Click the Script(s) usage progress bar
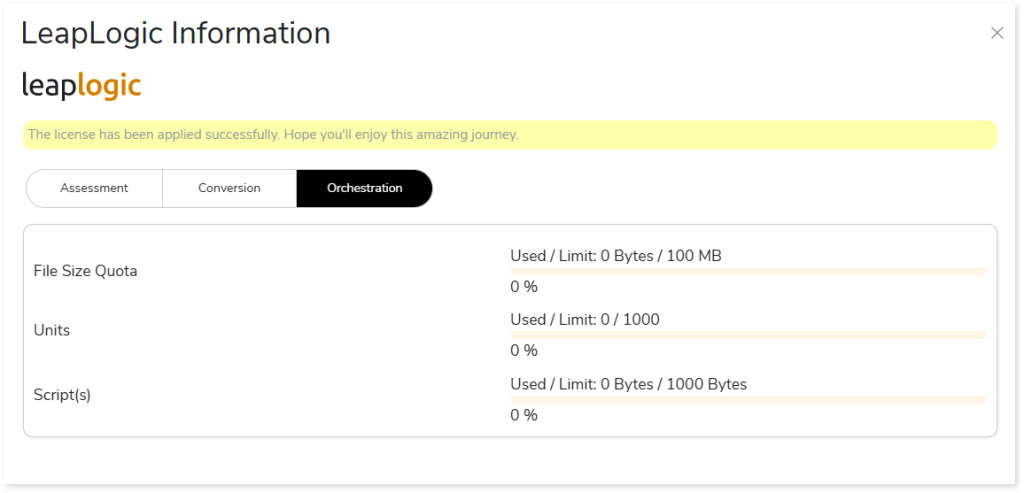Screen dimensions: 1024x493 [748, 399]
